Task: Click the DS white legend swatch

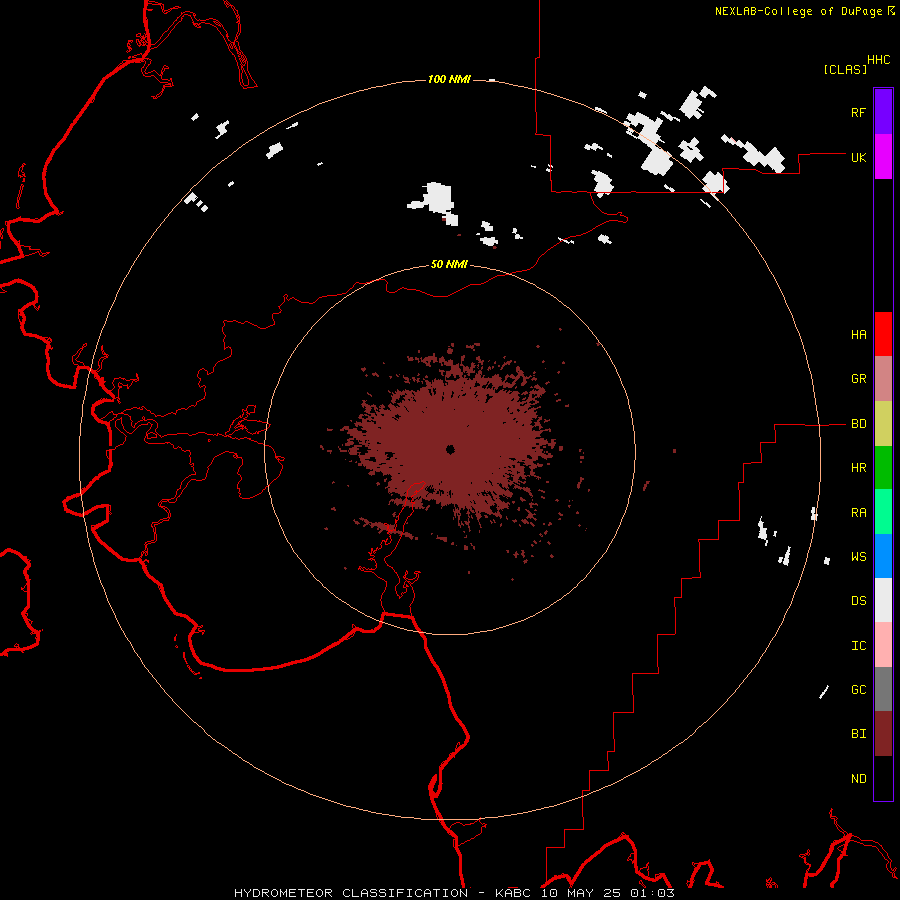Action: click(x=883, y=600)
